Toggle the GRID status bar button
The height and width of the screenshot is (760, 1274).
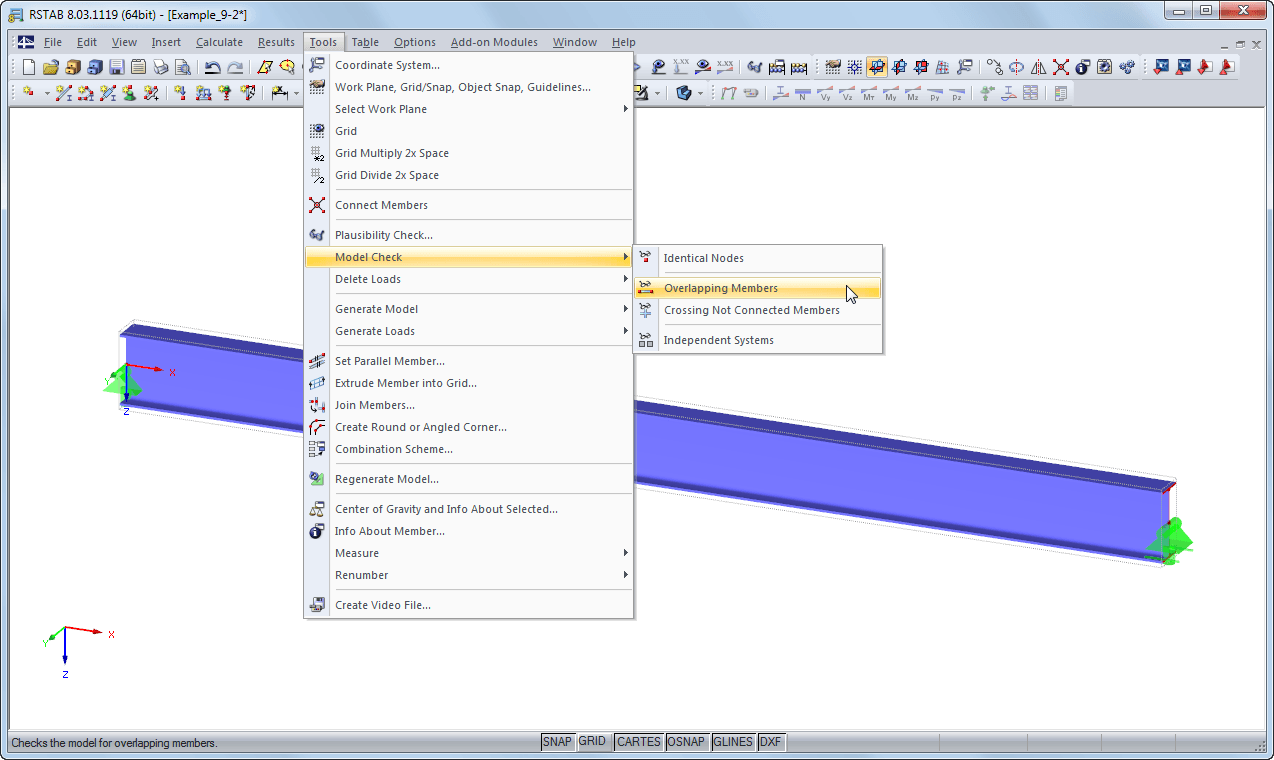(592, 742)
